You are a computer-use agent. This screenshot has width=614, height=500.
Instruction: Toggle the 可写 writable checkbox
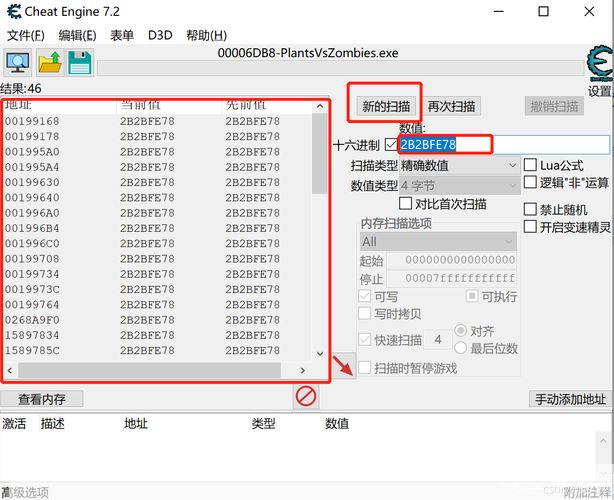tap(365, 296)
